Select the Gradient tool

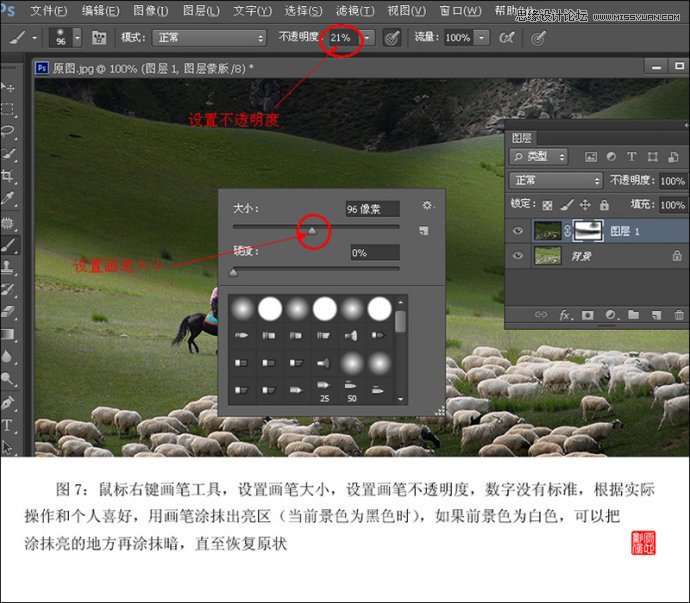(x=8, y=335)
